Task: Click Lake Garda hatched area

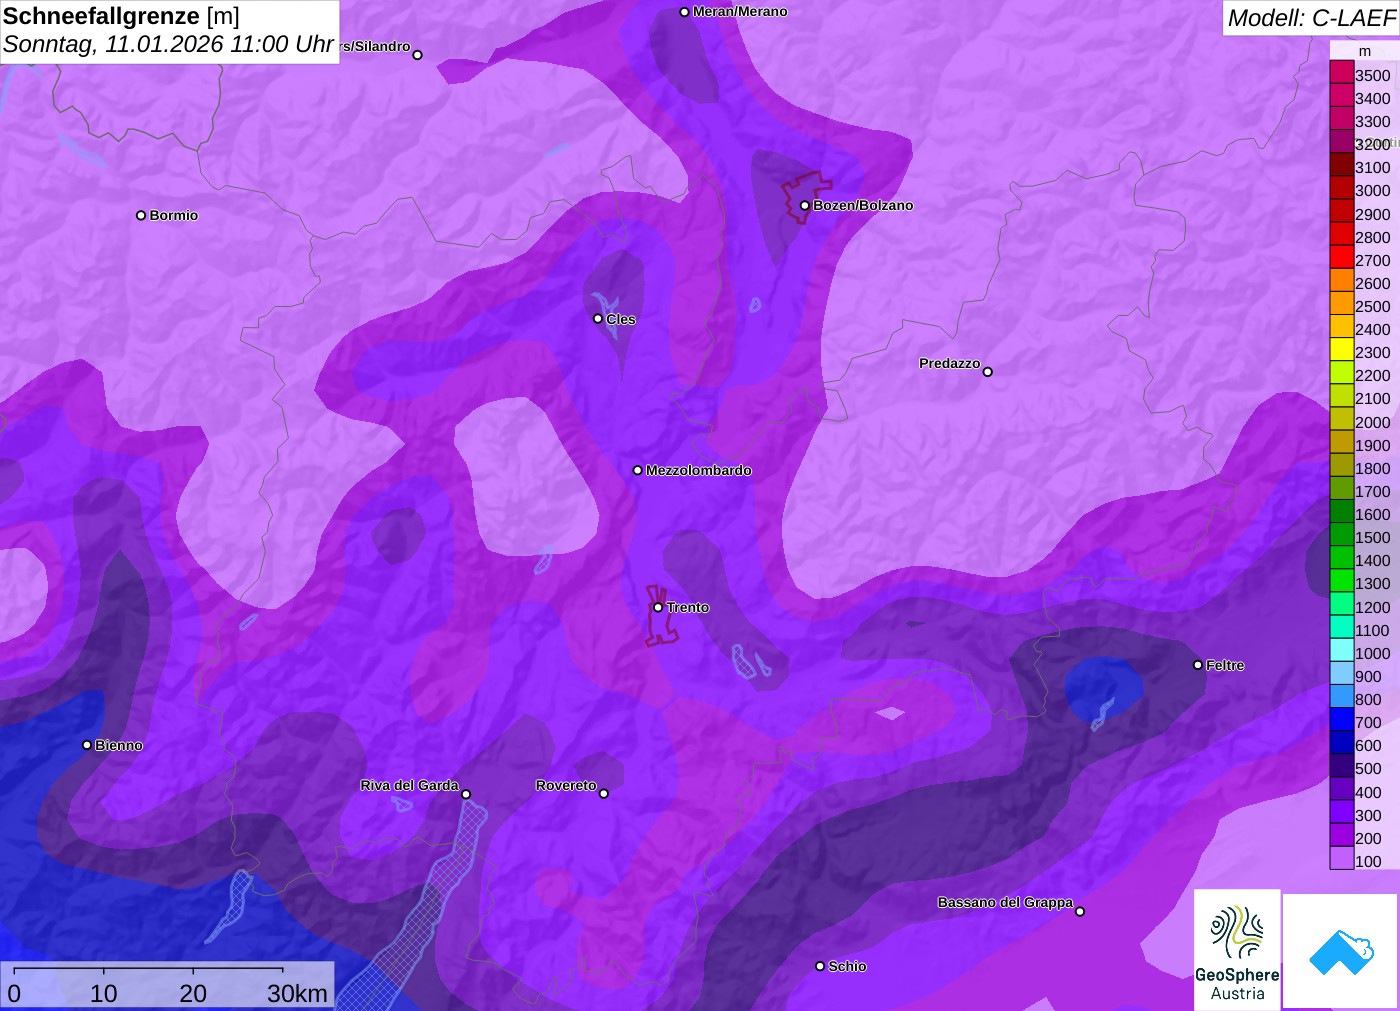Action: click(x=425, y=910)
